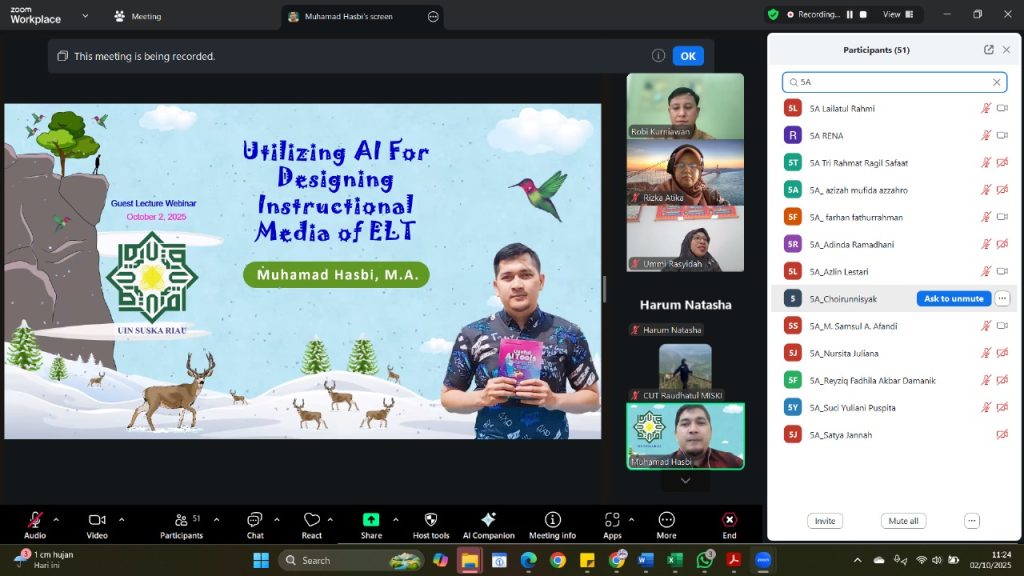Click the participant search field
This screenshot has height=576, width=1024.
[x=890, y=82]
